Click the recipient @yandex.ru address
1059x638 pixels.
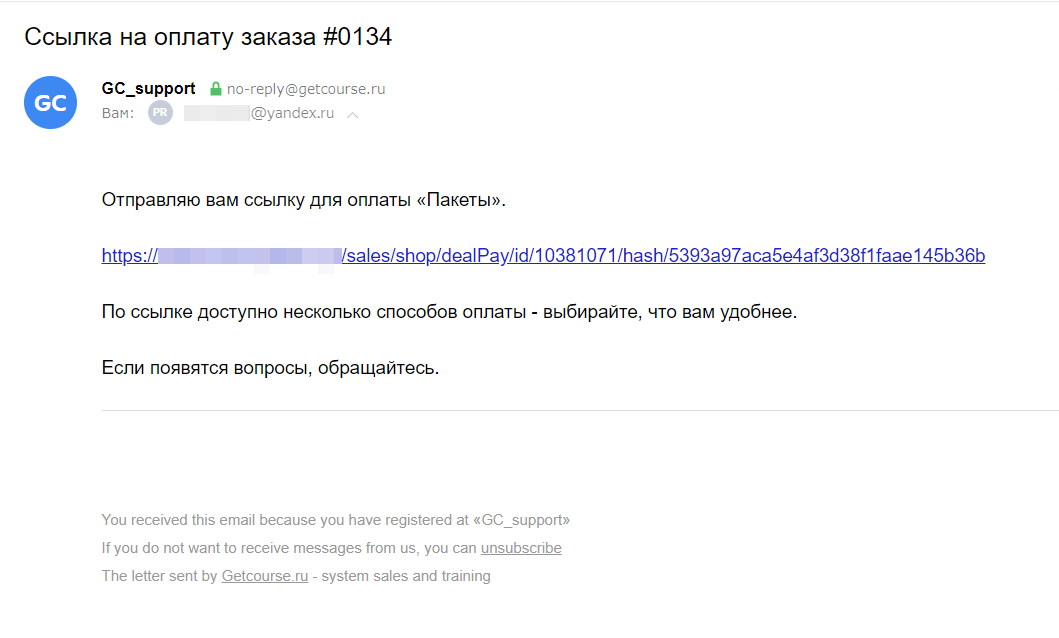[x=259, y=113]
